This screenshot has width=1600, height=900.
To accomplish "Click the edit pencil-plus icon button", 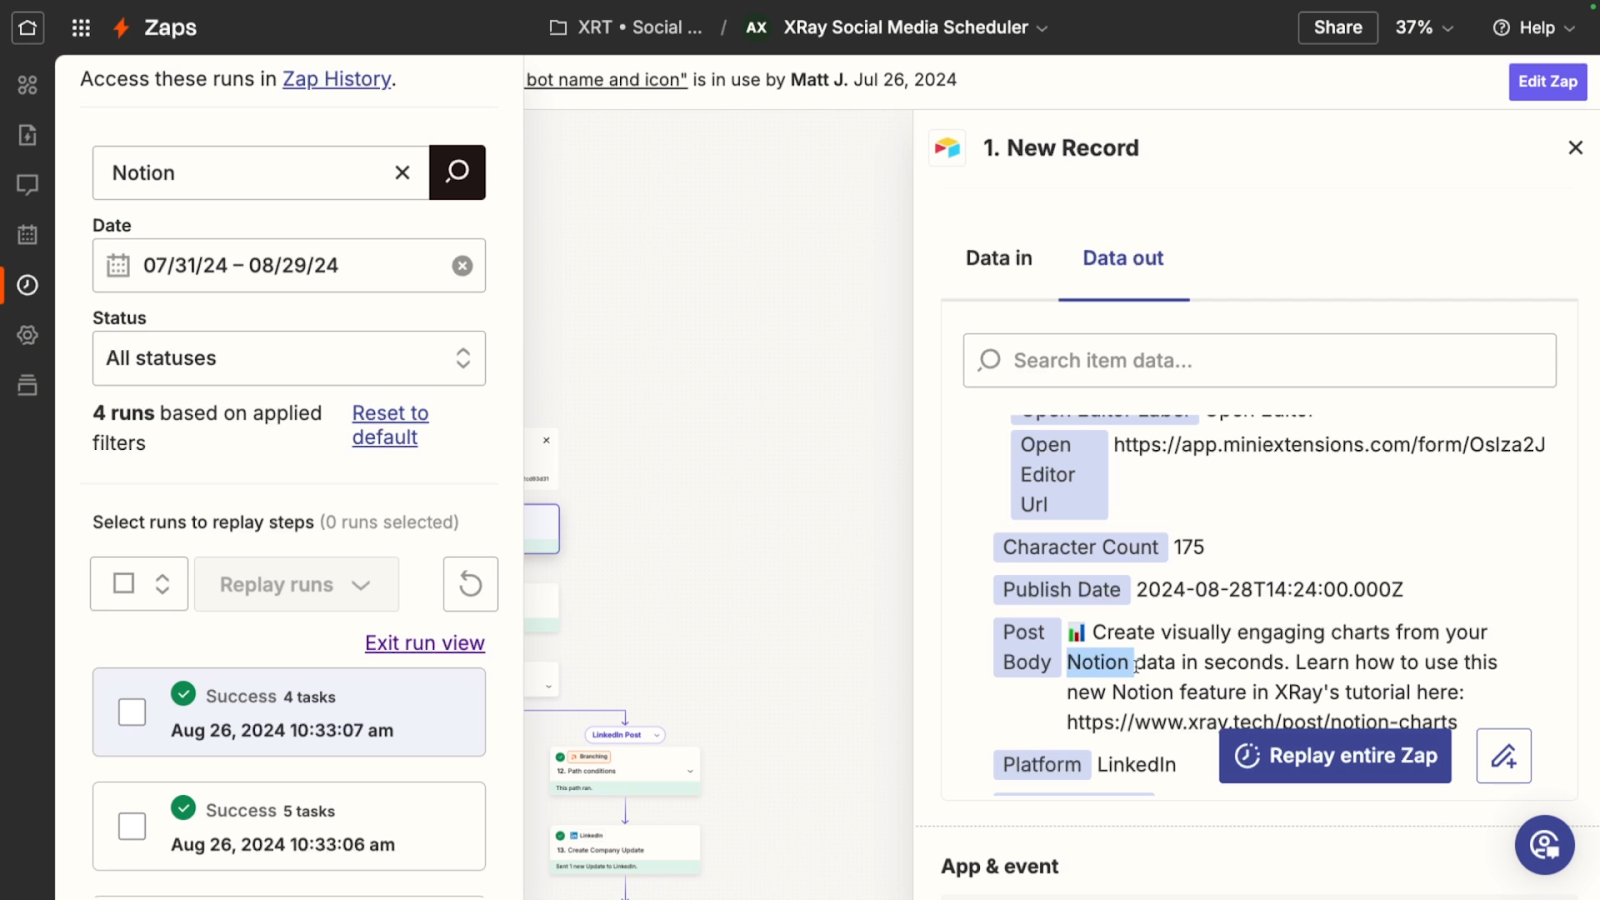I will point(1504,756).
